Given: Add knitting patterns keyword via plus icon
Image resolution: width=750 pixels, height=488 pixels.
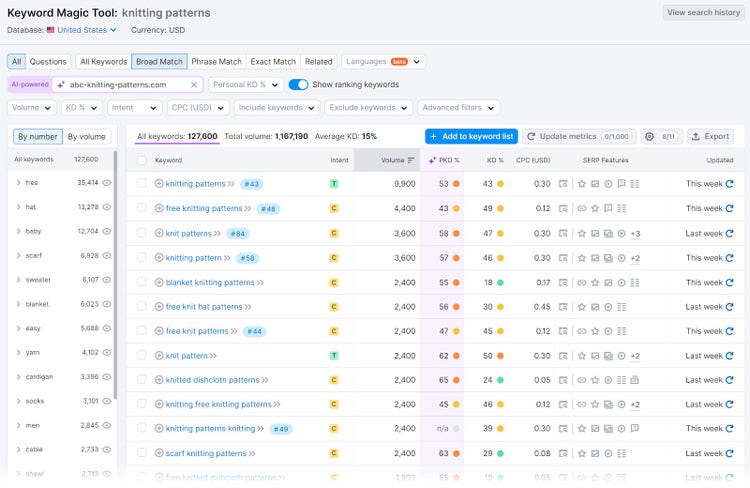Looking at the screenshot, I should tap(159, 184).
